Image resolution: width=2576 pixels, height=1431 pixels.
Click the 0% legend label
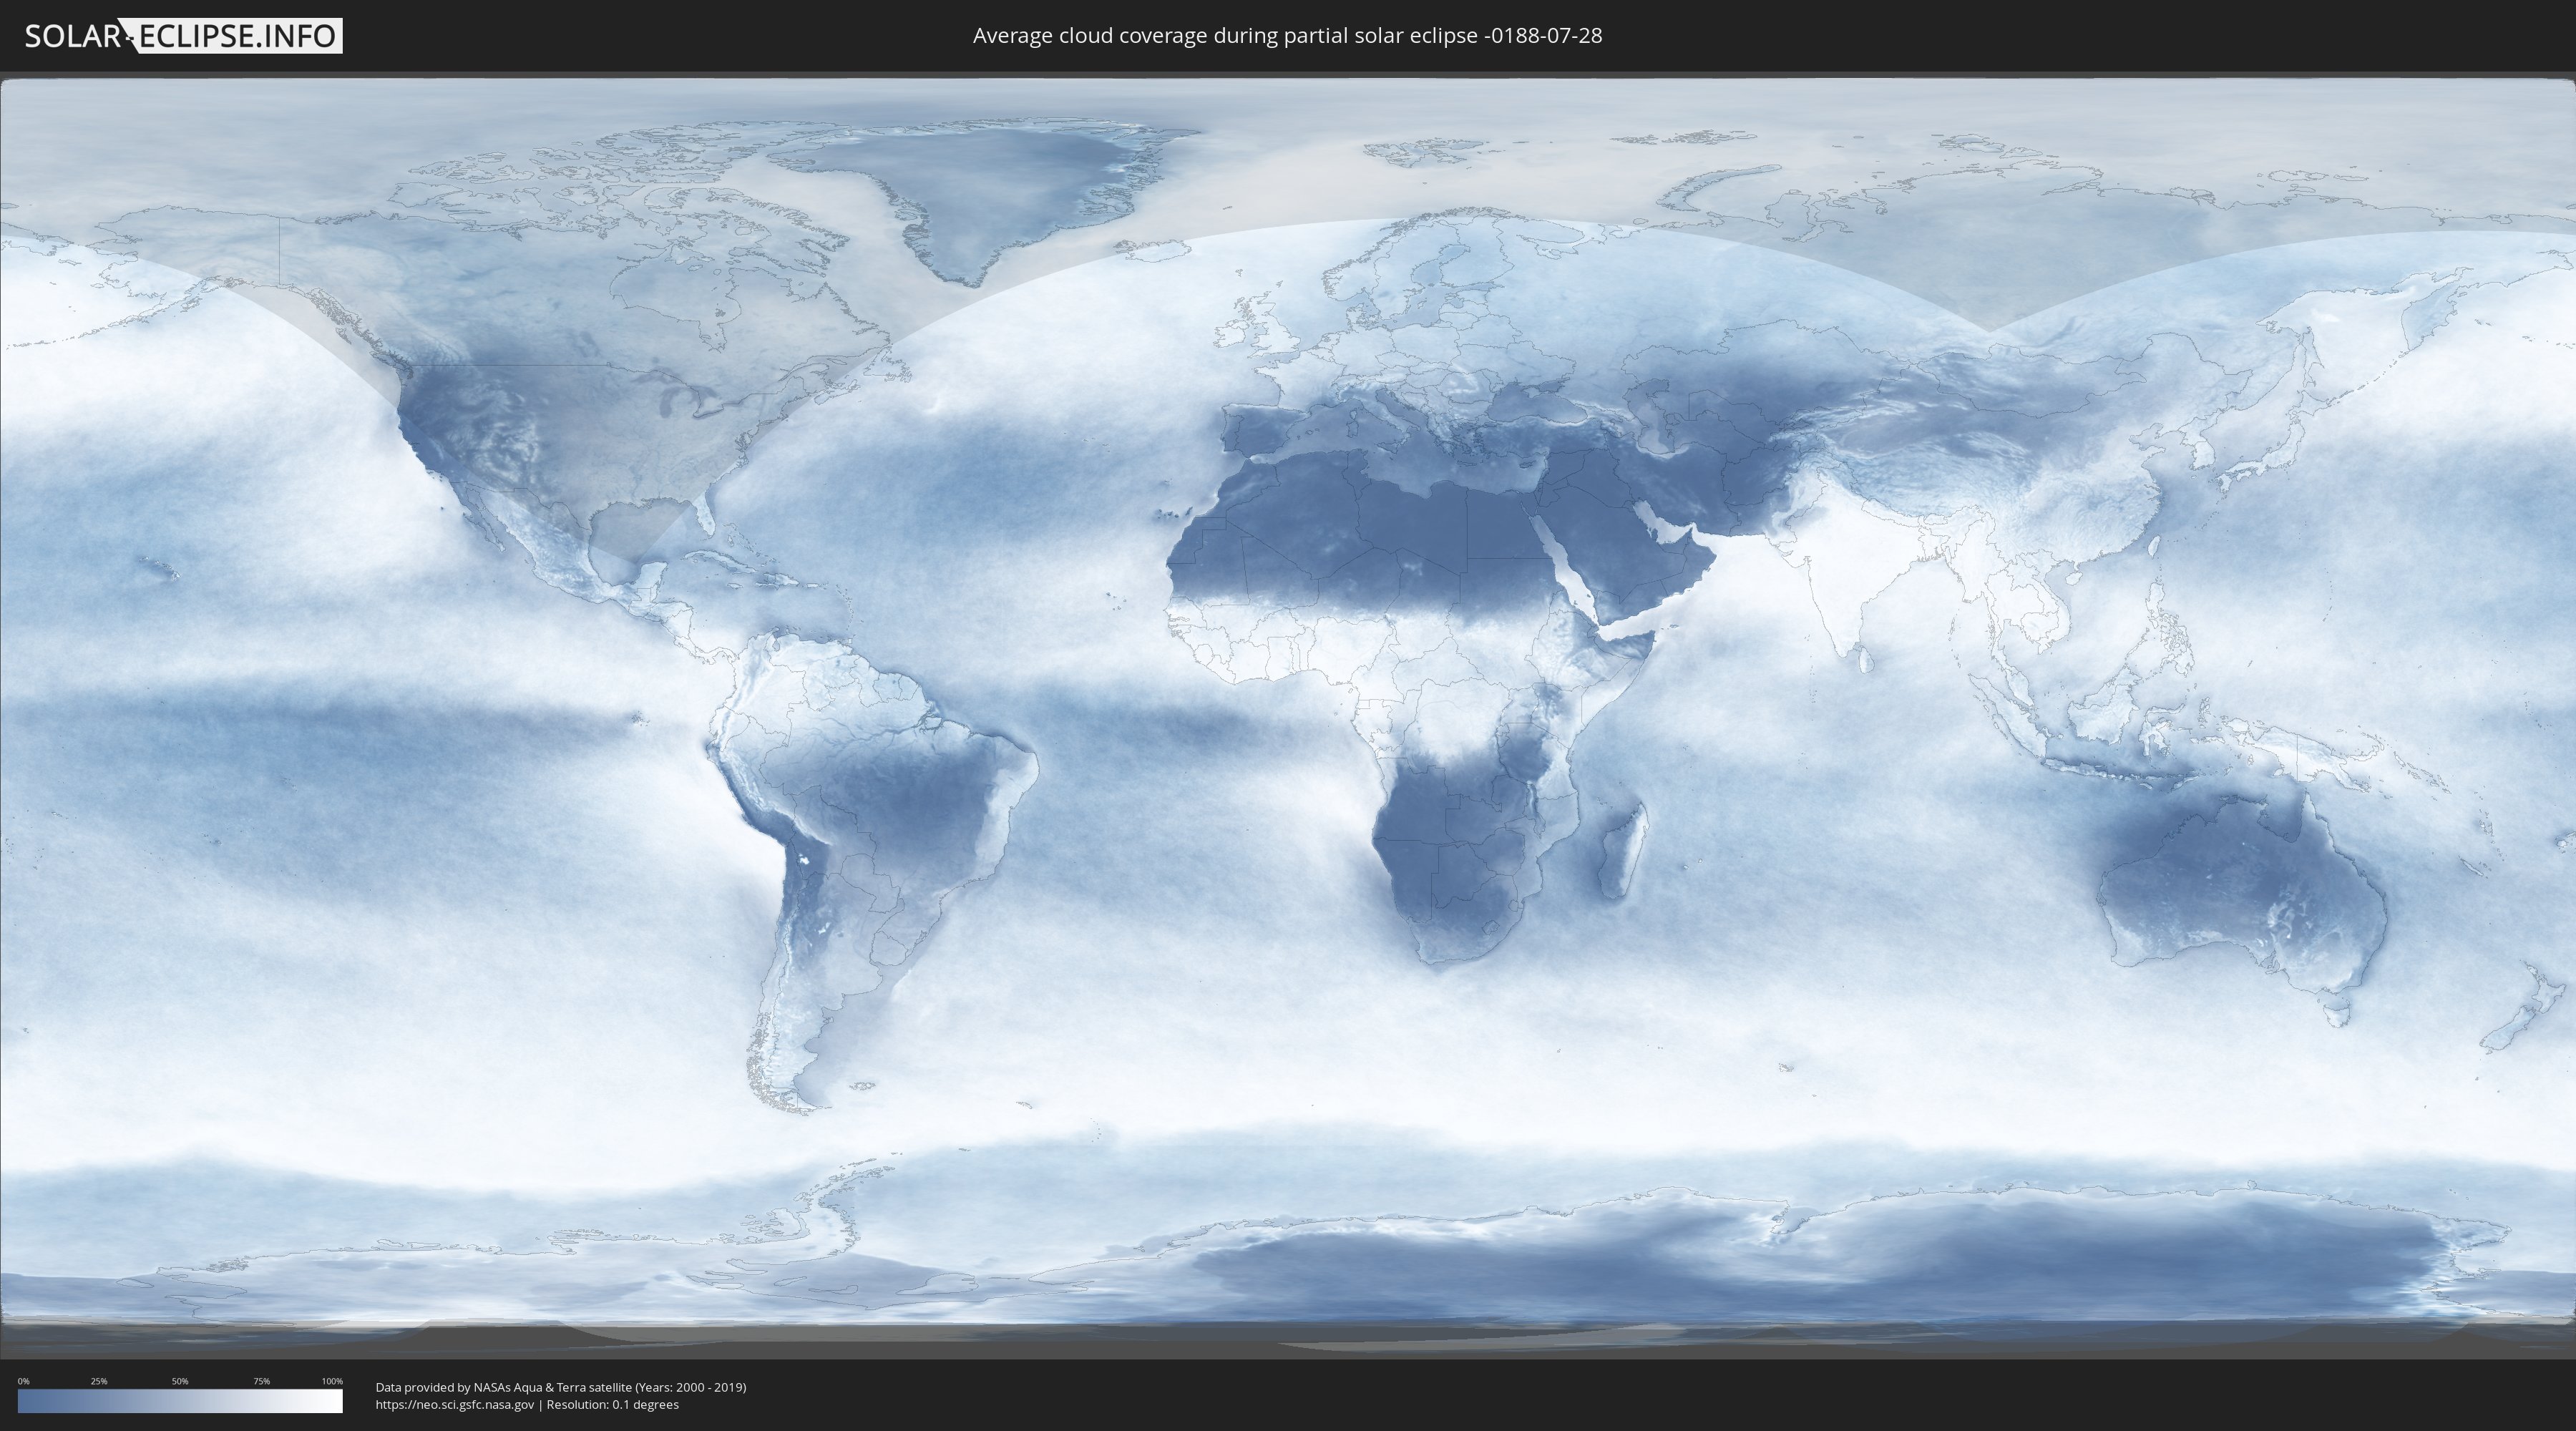coord(24,1381)
